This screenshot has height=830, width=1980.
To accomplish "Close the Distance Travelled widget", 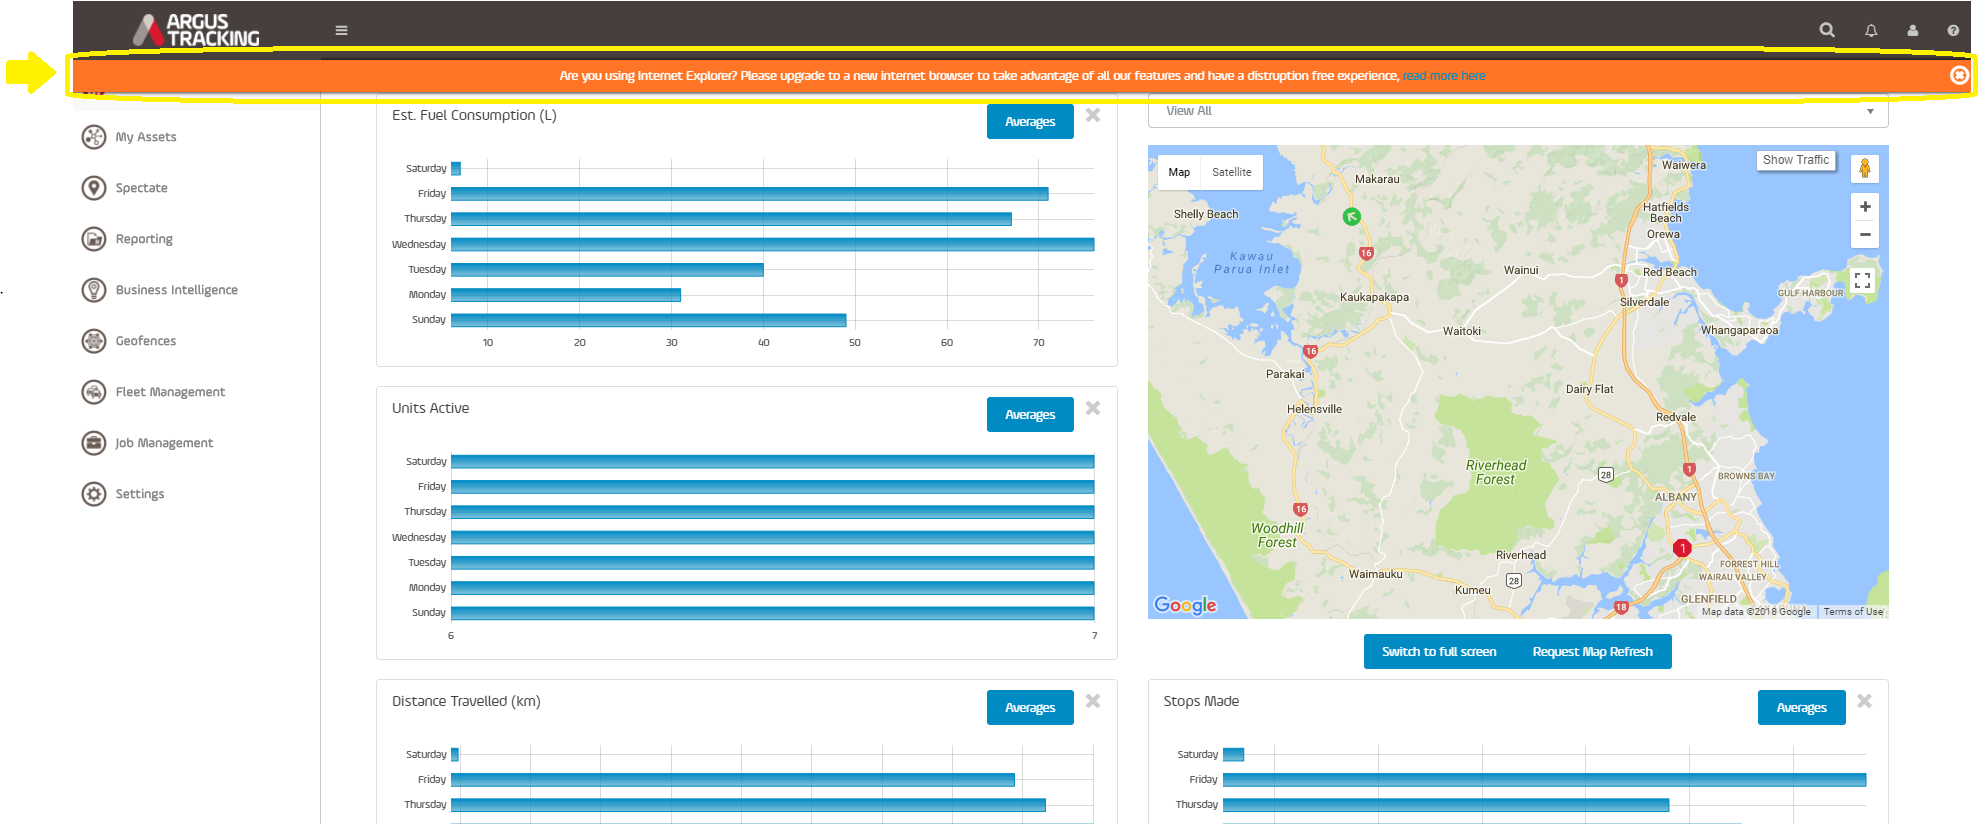I will [1093, 701].
